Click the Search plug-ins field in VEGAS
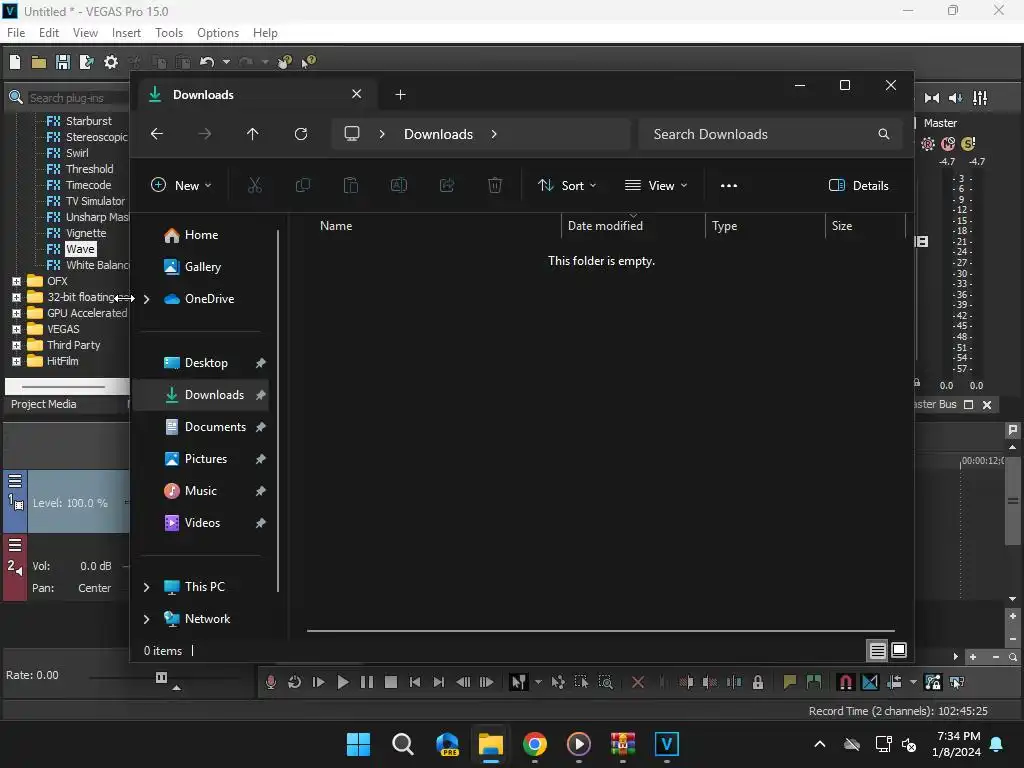This screenshot has height=768, width=1024. pyautogui.click(x=77, y=98)
